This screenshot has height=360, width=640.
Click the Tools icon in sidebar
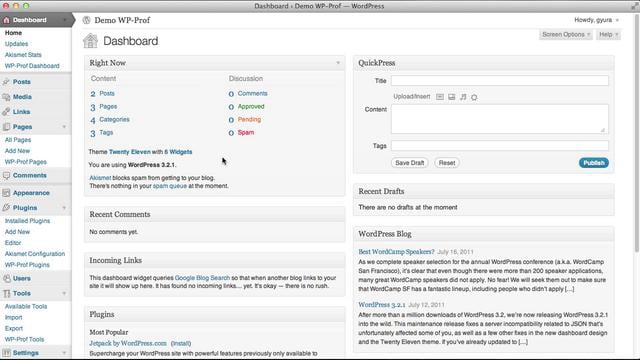click(6, 293)
